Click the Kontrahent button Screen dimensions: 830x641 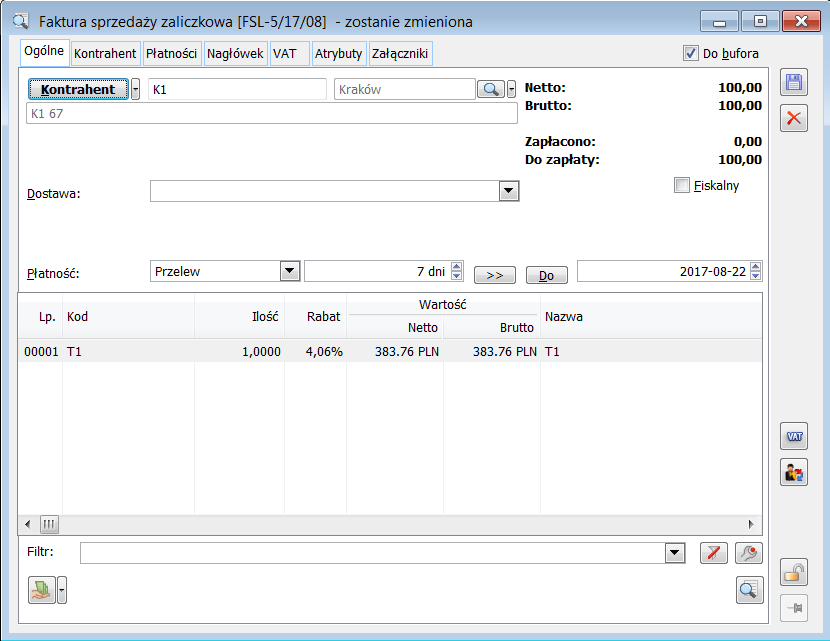[x=78, y=89]
